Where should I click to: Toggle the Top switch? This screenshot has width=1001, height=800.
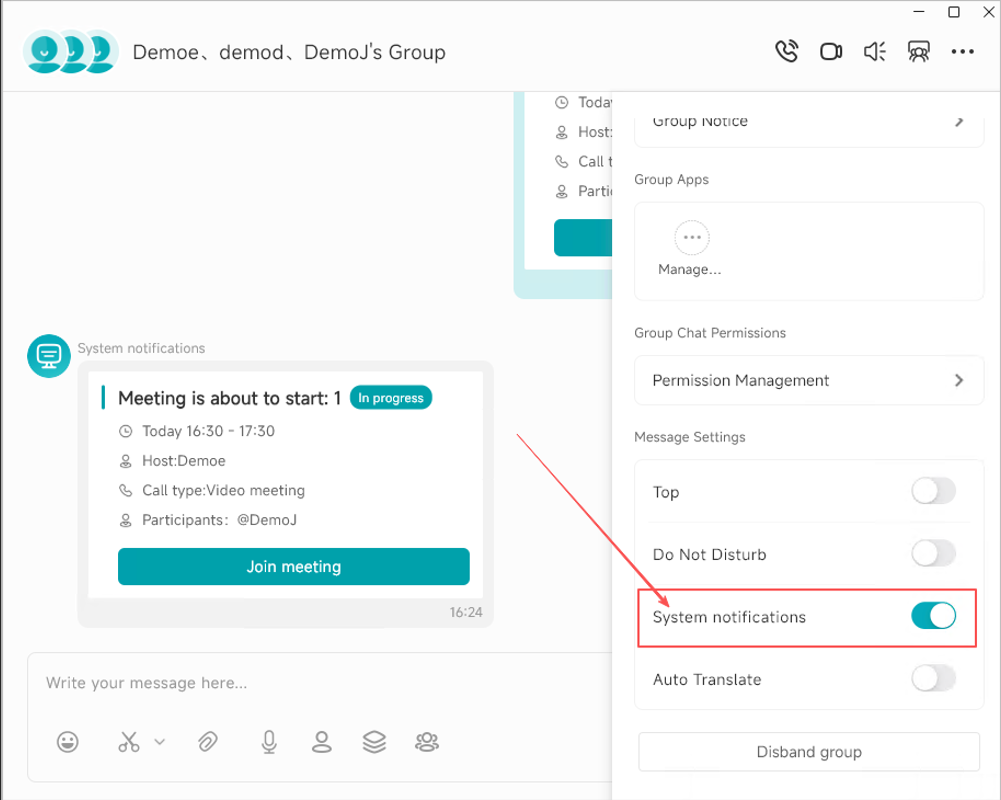pos(933,491)
